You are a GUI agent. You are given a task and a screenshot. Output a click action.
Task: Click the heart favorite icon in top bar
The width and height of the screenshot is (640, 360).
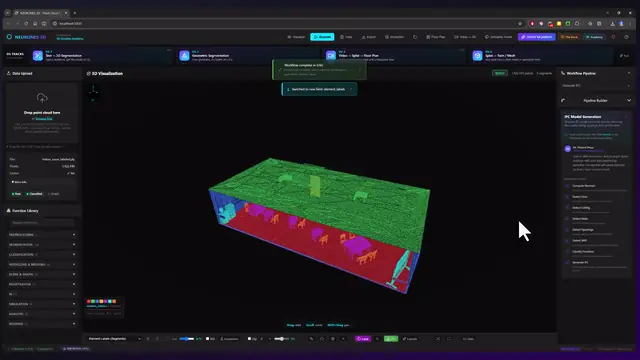613,37
